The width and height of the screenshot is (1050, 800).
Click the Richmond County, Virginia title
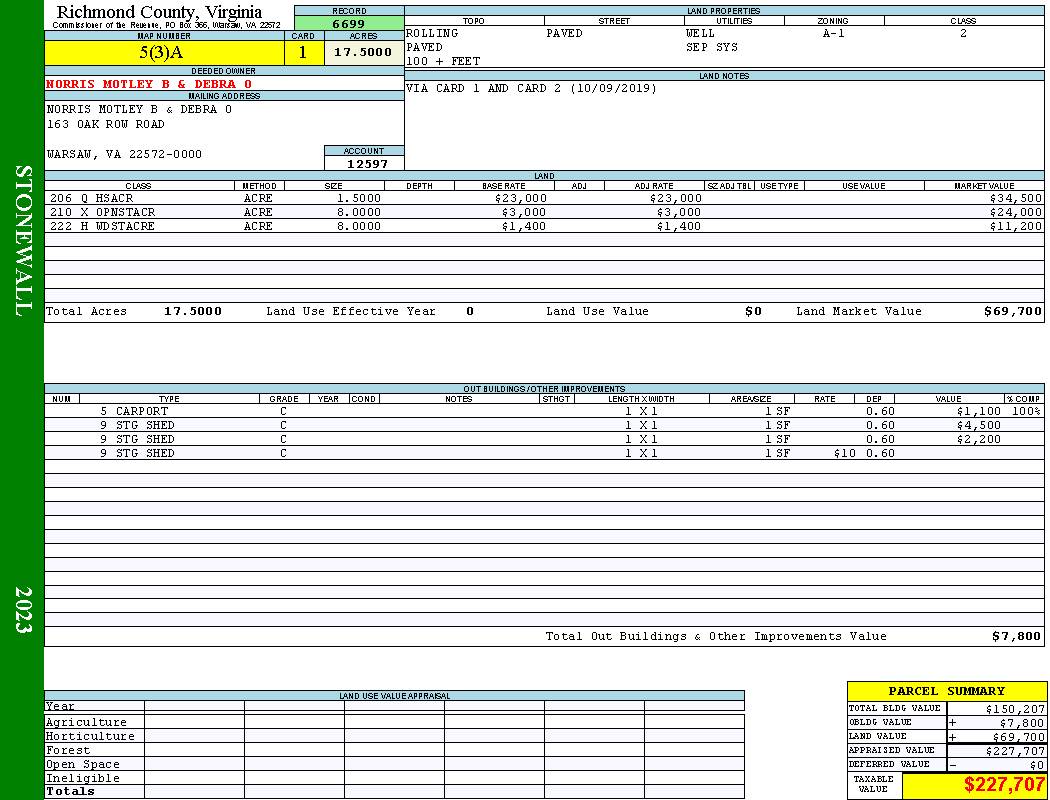click(159, 12)
